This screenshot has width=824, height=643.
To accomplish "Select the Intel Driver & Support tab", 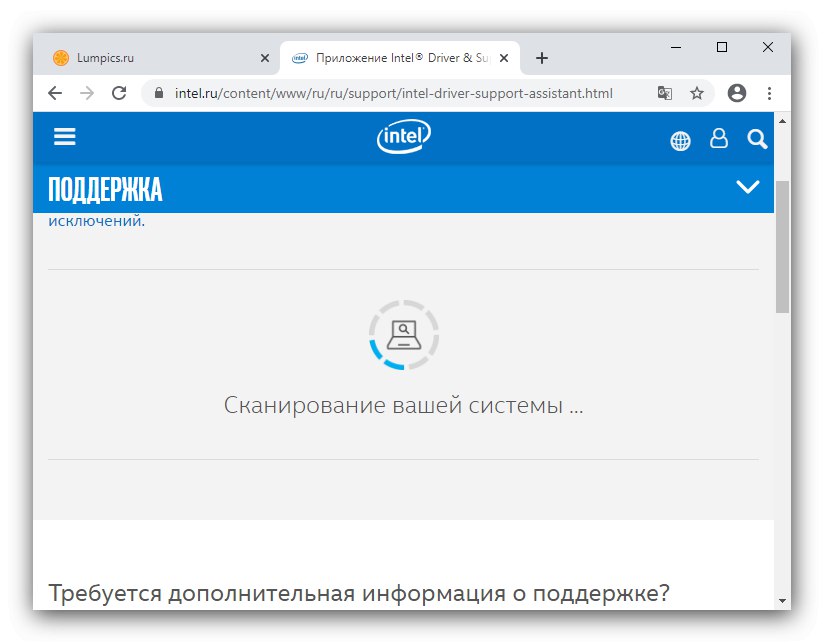I will [399, 58].
